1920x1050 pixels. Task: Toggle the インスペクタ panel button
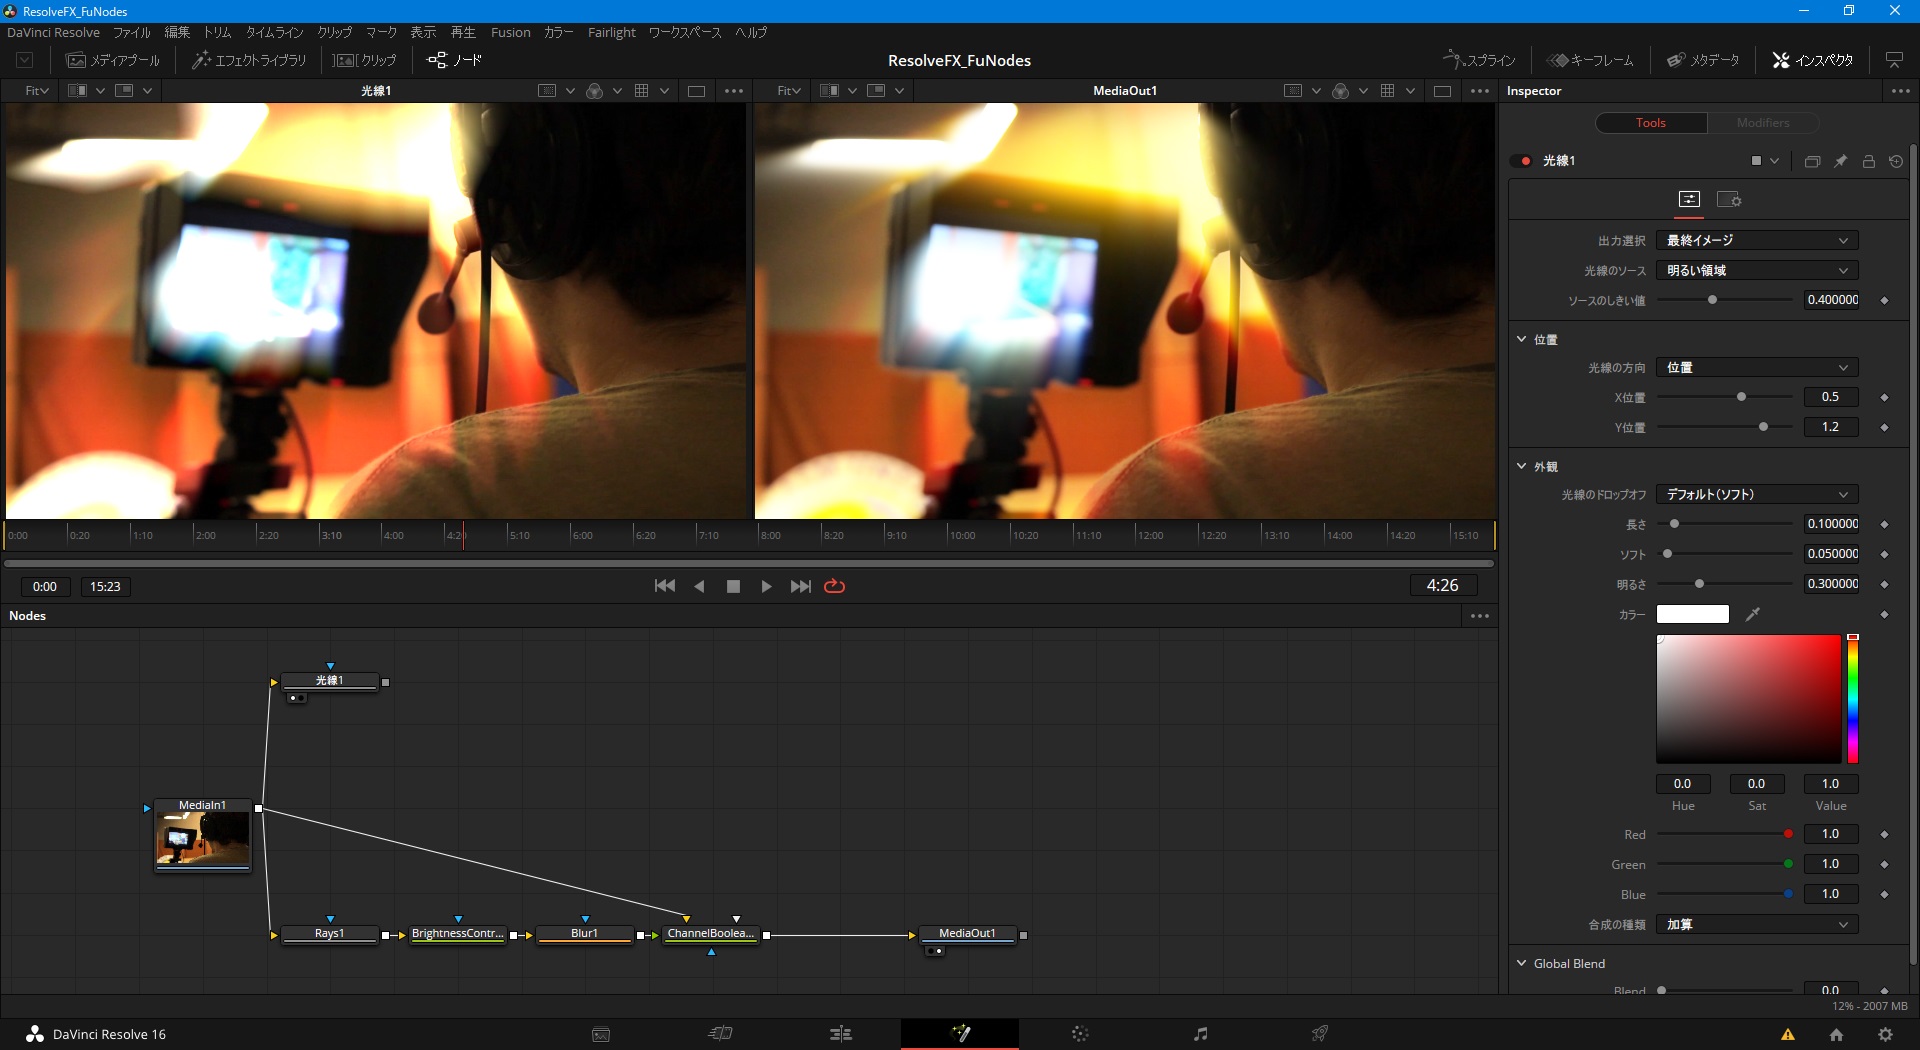pos(1813,60)
